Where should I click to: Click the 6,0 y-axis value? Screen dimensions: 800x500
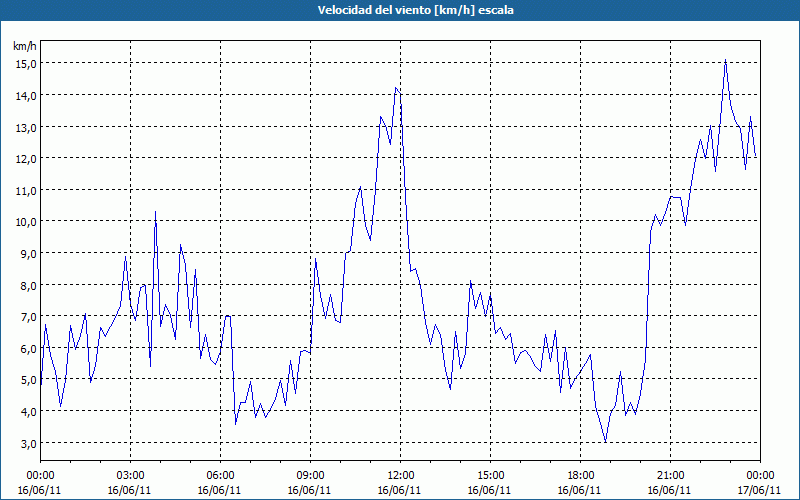[x=25, y=348]
